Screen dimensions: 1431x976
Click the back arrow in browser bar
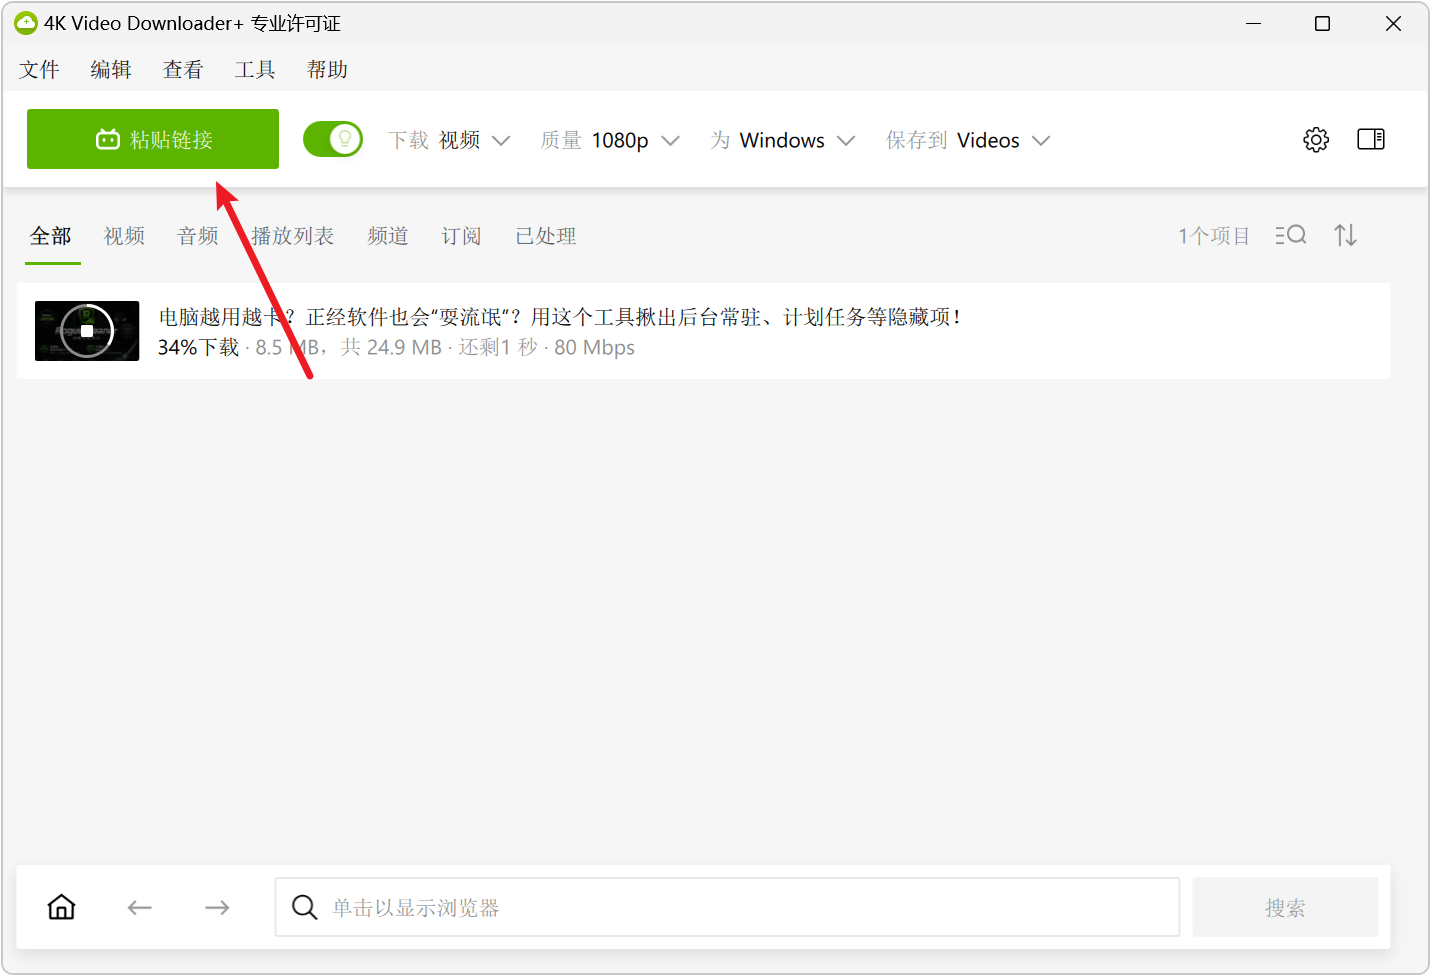139,907
